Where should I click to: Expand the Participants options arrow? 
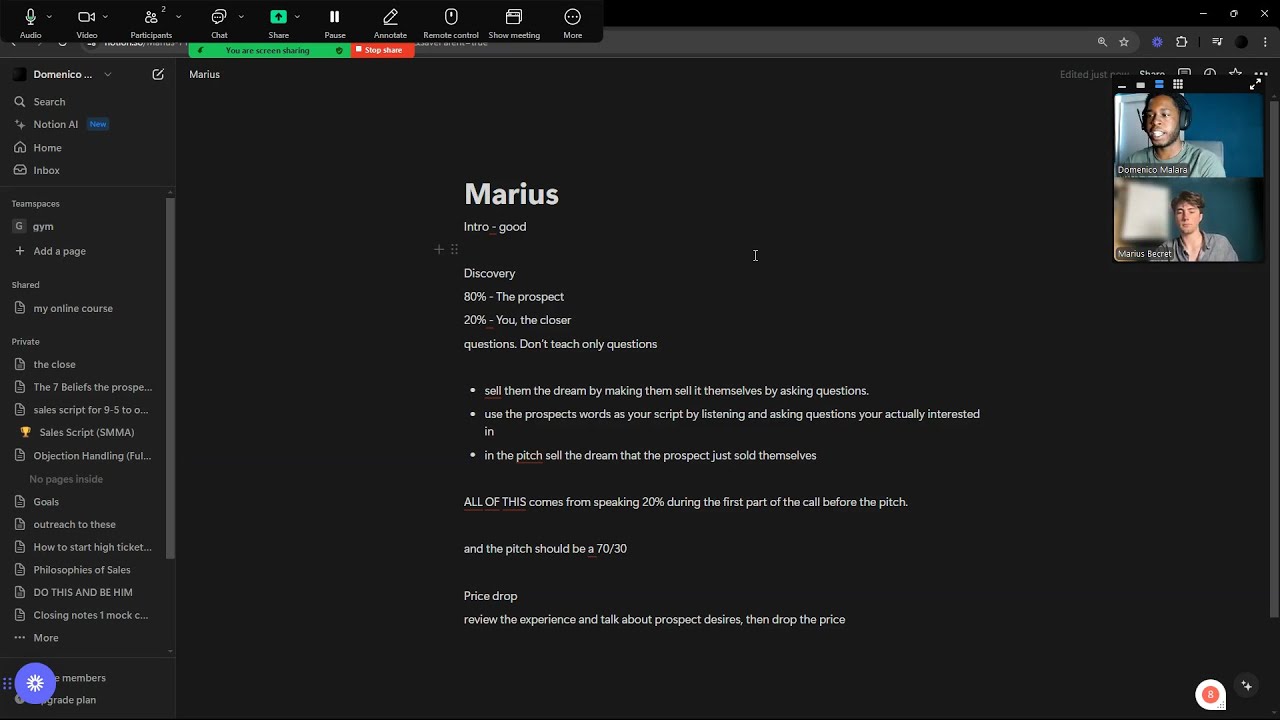[178, 17]
